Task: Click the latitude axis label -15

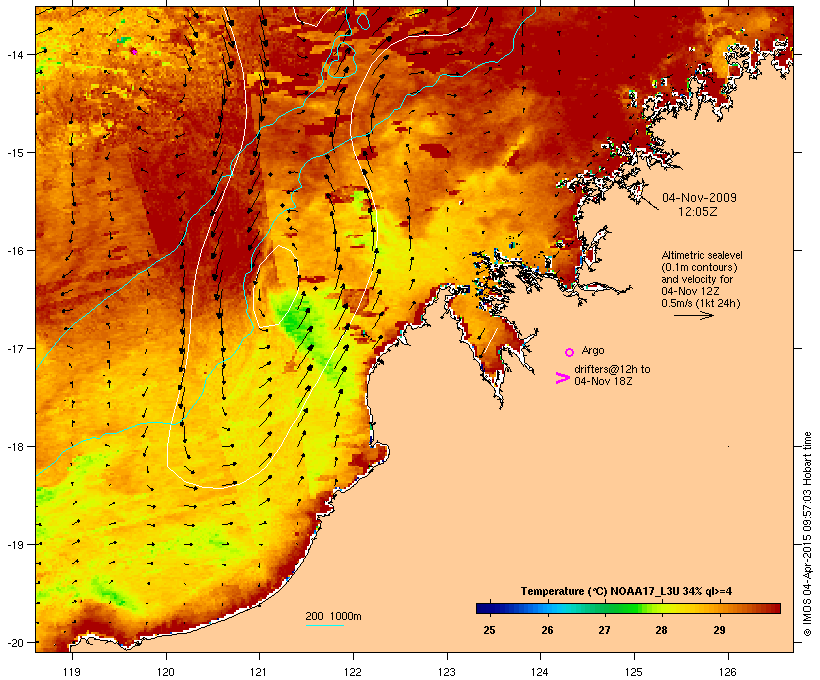Action: pos(15,153)
